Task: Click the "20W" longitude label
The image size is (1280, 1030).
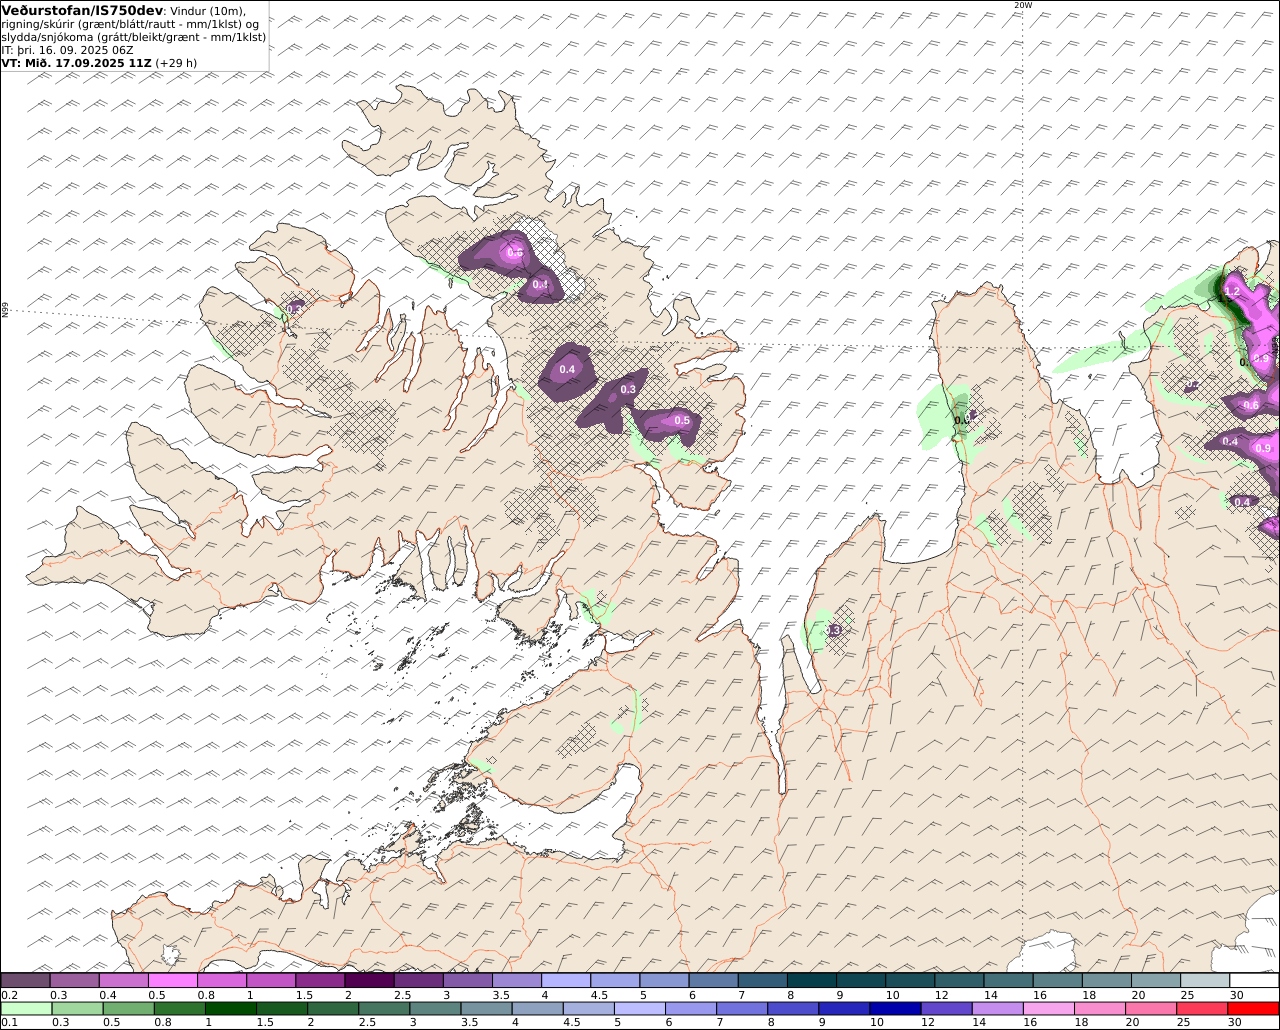Action: 1022,5
